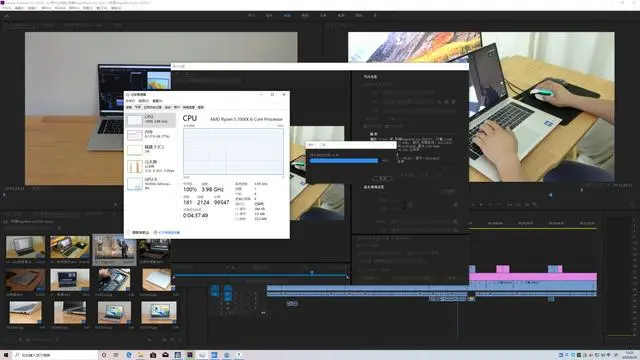Open 文件 menu in Task Manager
The width and height of the screenshot is (640, 360).
click(130, 100)
